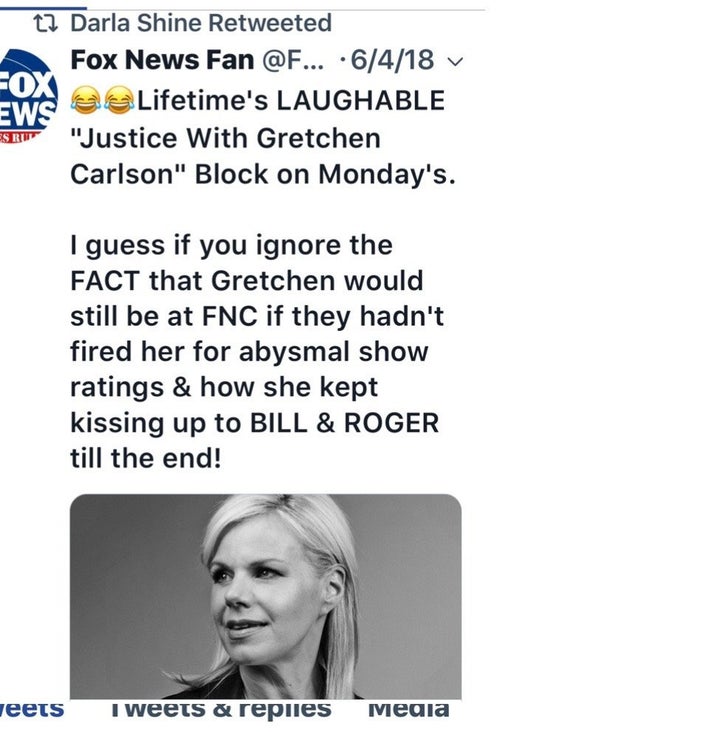Switch to the Tweets & replies tab
The width and height of the screenshot is (720, 732).
[x=222, y=709]
